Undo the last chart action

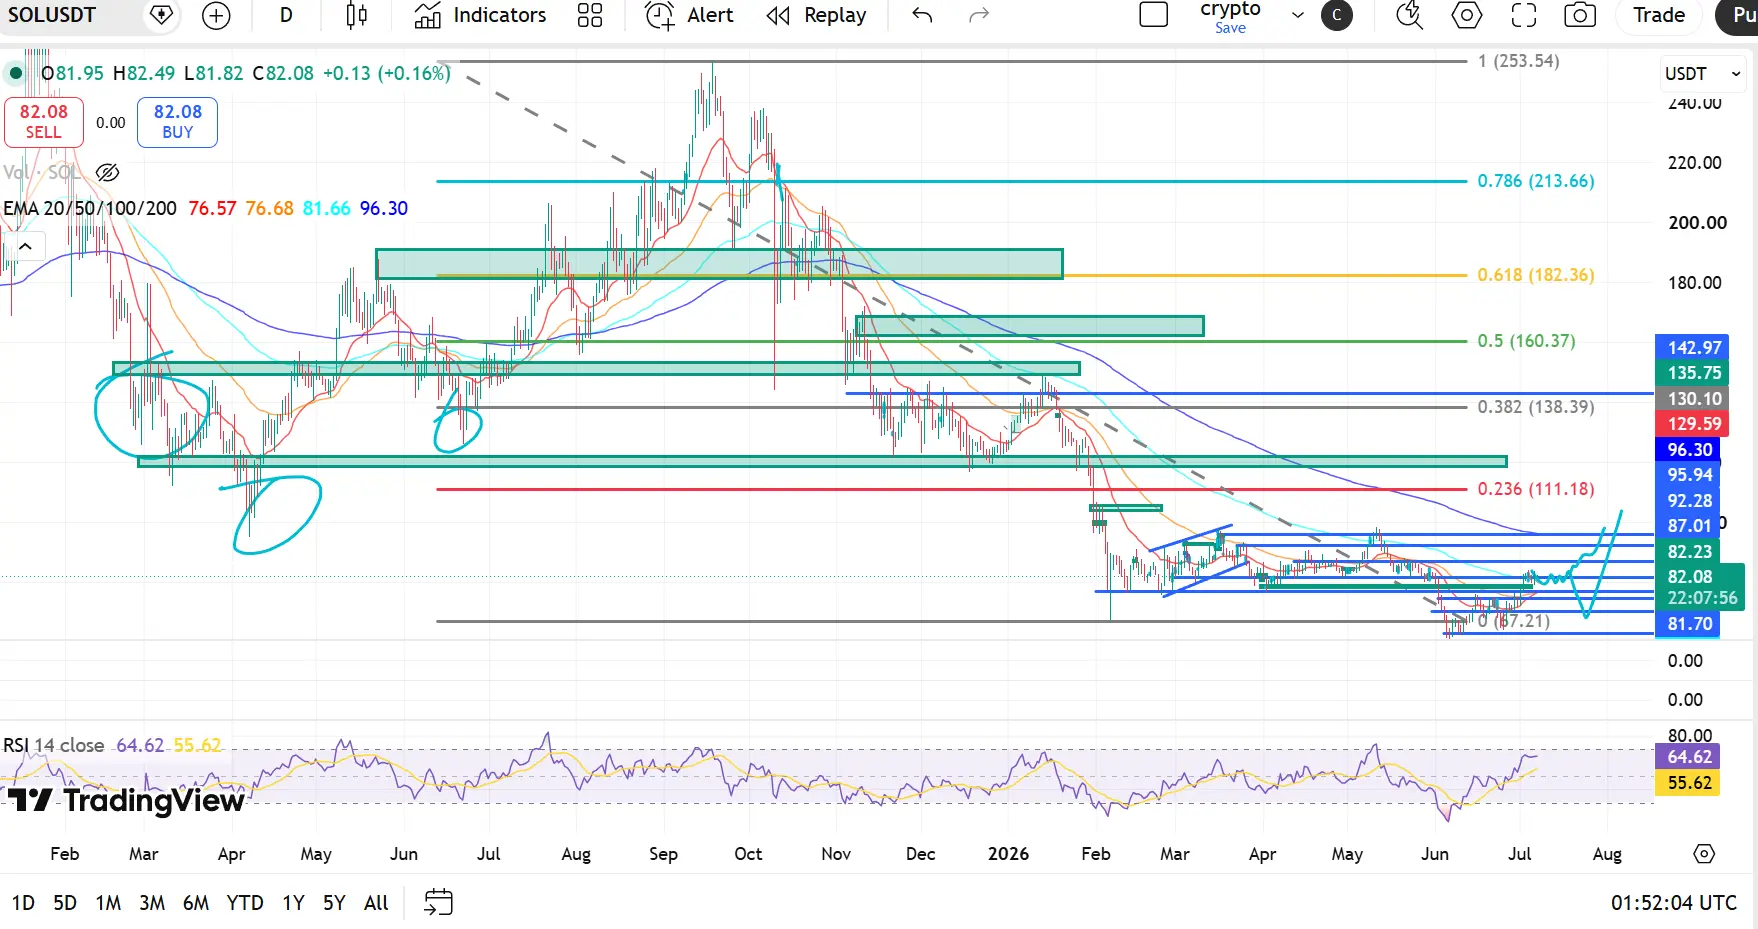(x=922, y=15)
